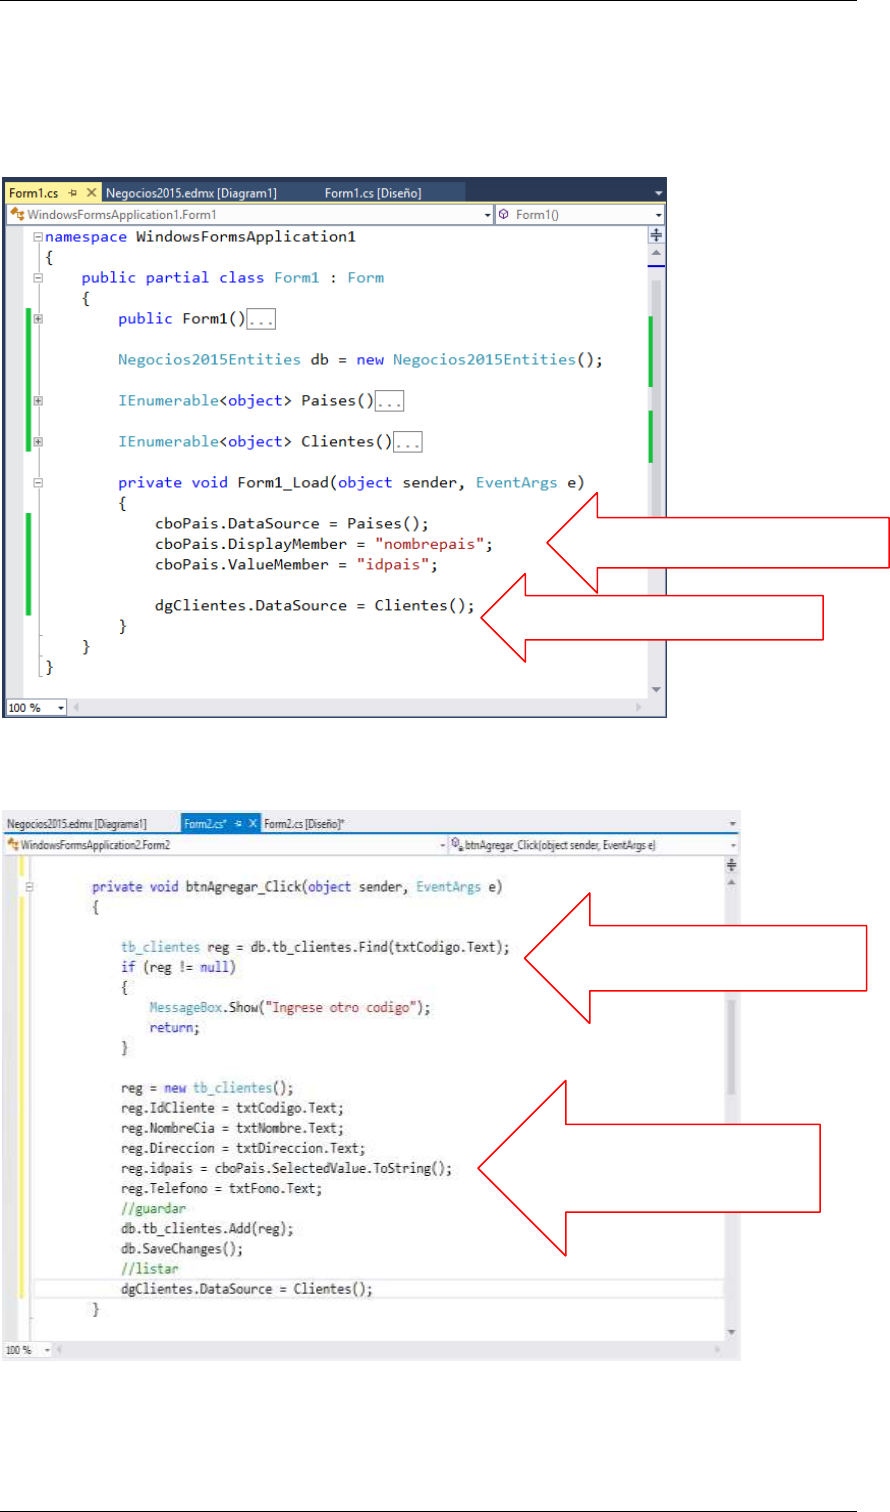This screenshot has width=890, height=1512.
Task: Click the class icon beside WindowsFormsApplication2.Form2
Action: click(12, 845)
